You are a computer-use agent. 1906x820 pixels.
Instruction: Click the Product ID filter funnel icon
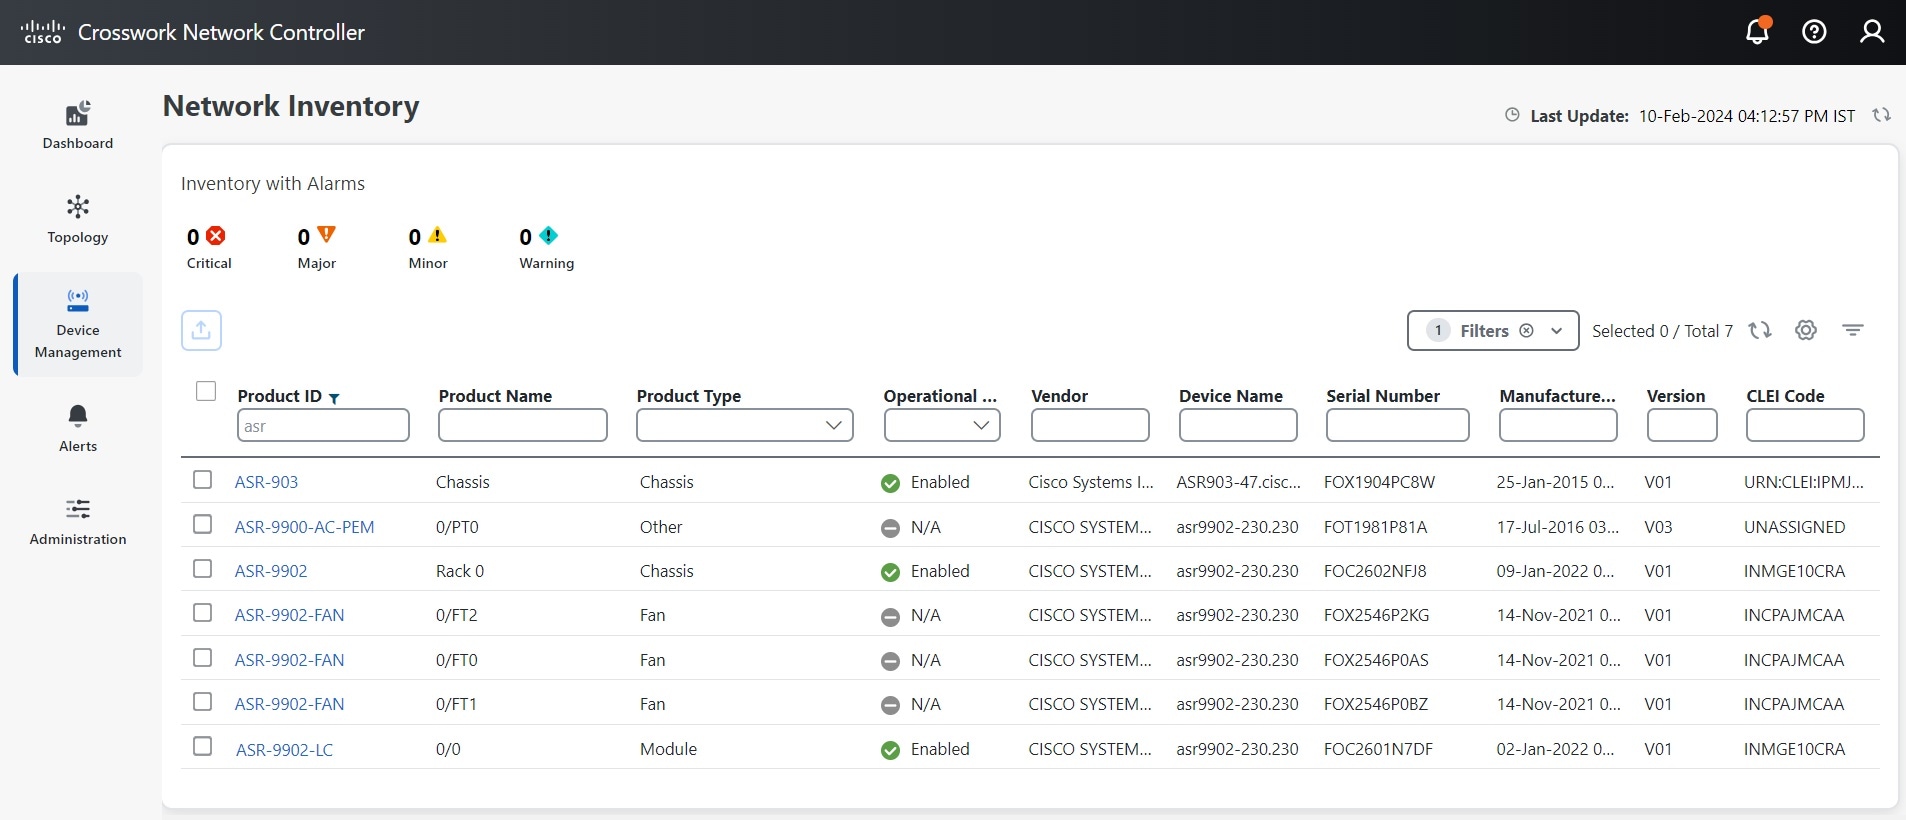click(334, 398)
